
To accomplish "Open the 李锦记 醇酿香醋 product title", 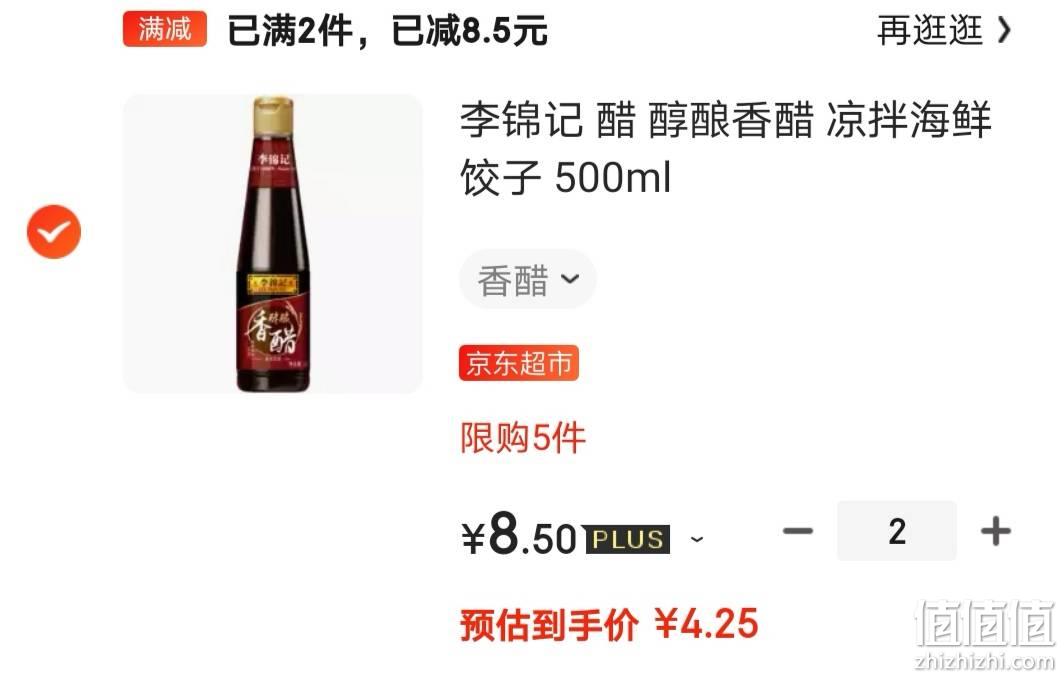I will pyautogui.click(x=725, y=149).
